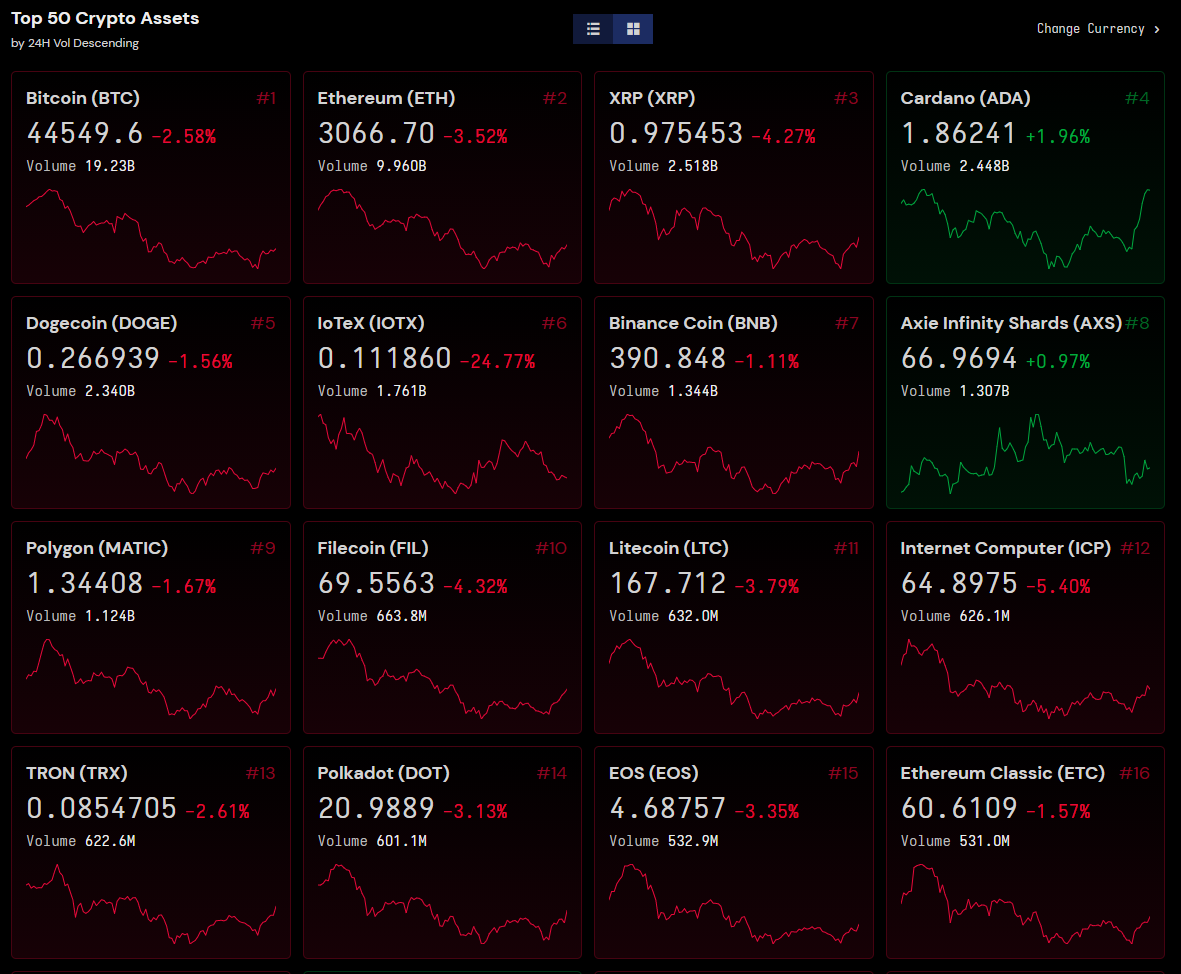Click Axie Infinity change +0.97%
This screenshot has height=974, width=1181.
tap(1058, 362)
